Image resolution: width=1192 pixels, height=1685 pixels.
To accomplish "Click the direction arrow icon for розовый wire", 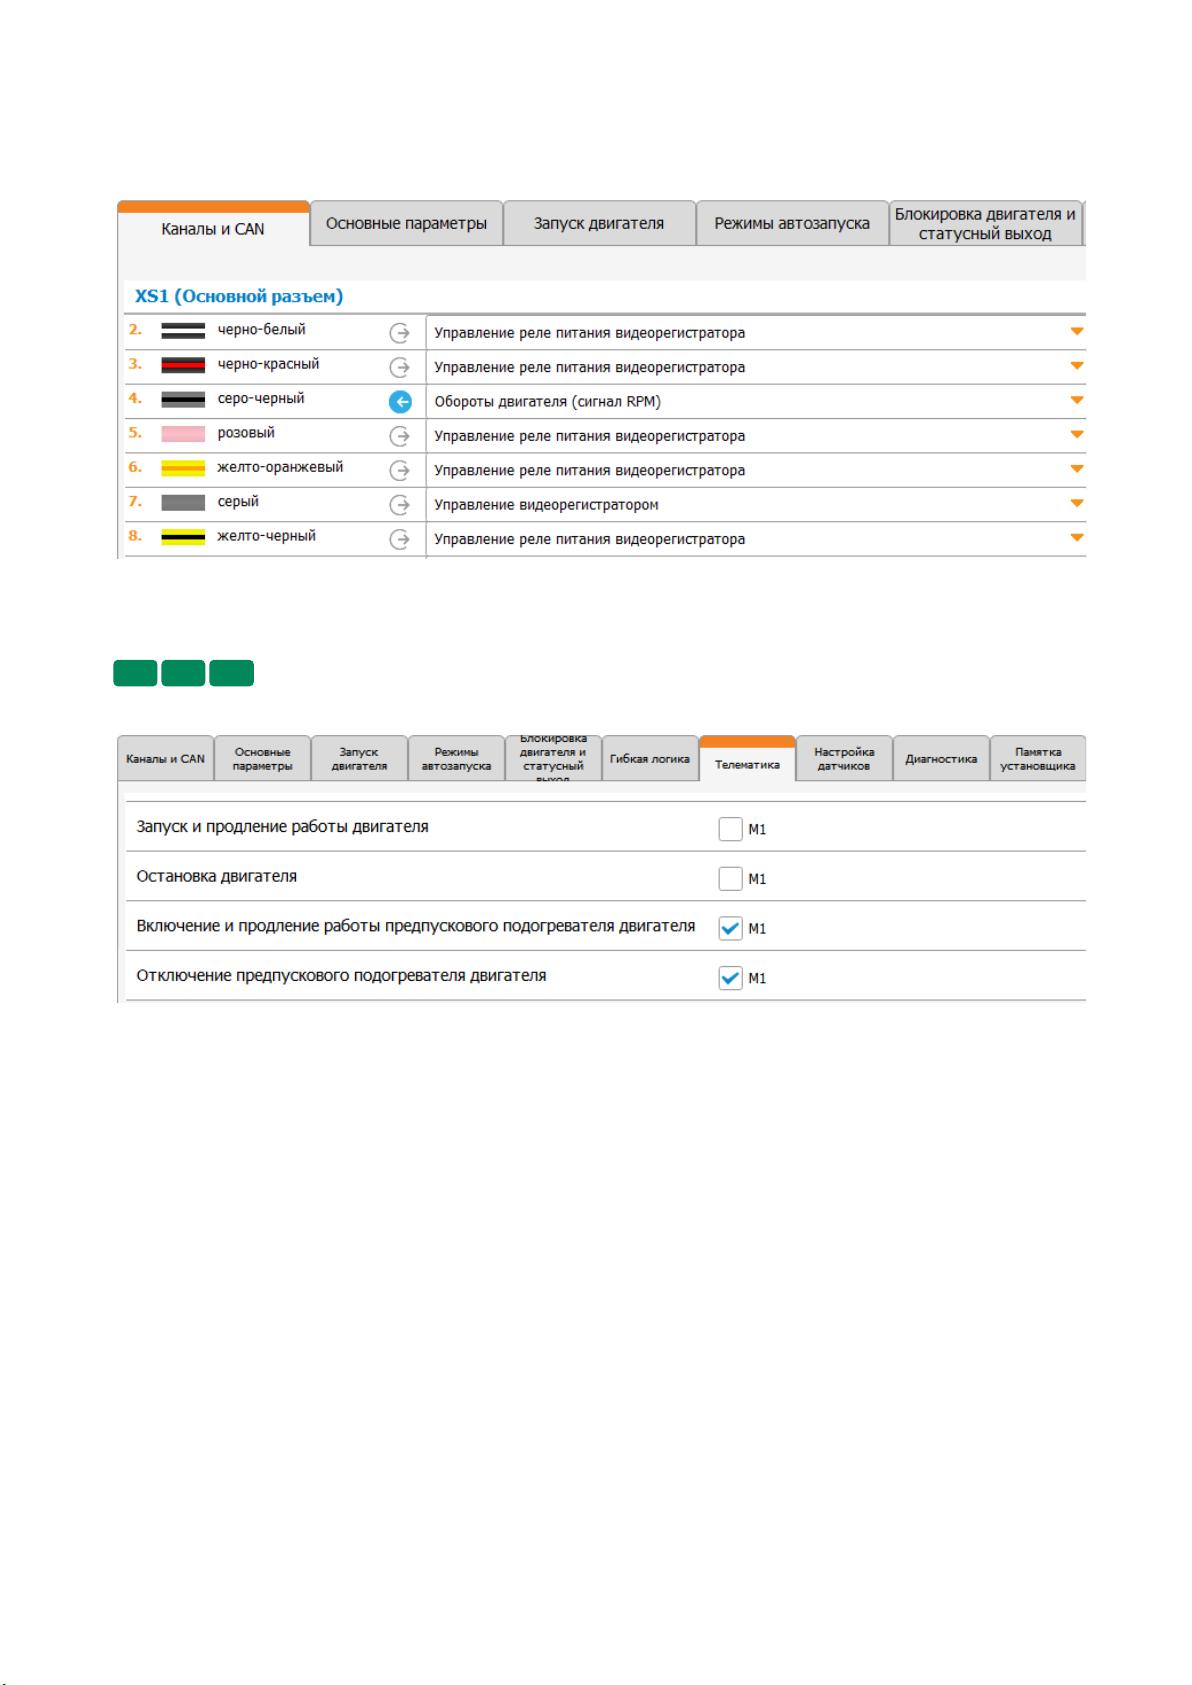I will coord(399,436).
